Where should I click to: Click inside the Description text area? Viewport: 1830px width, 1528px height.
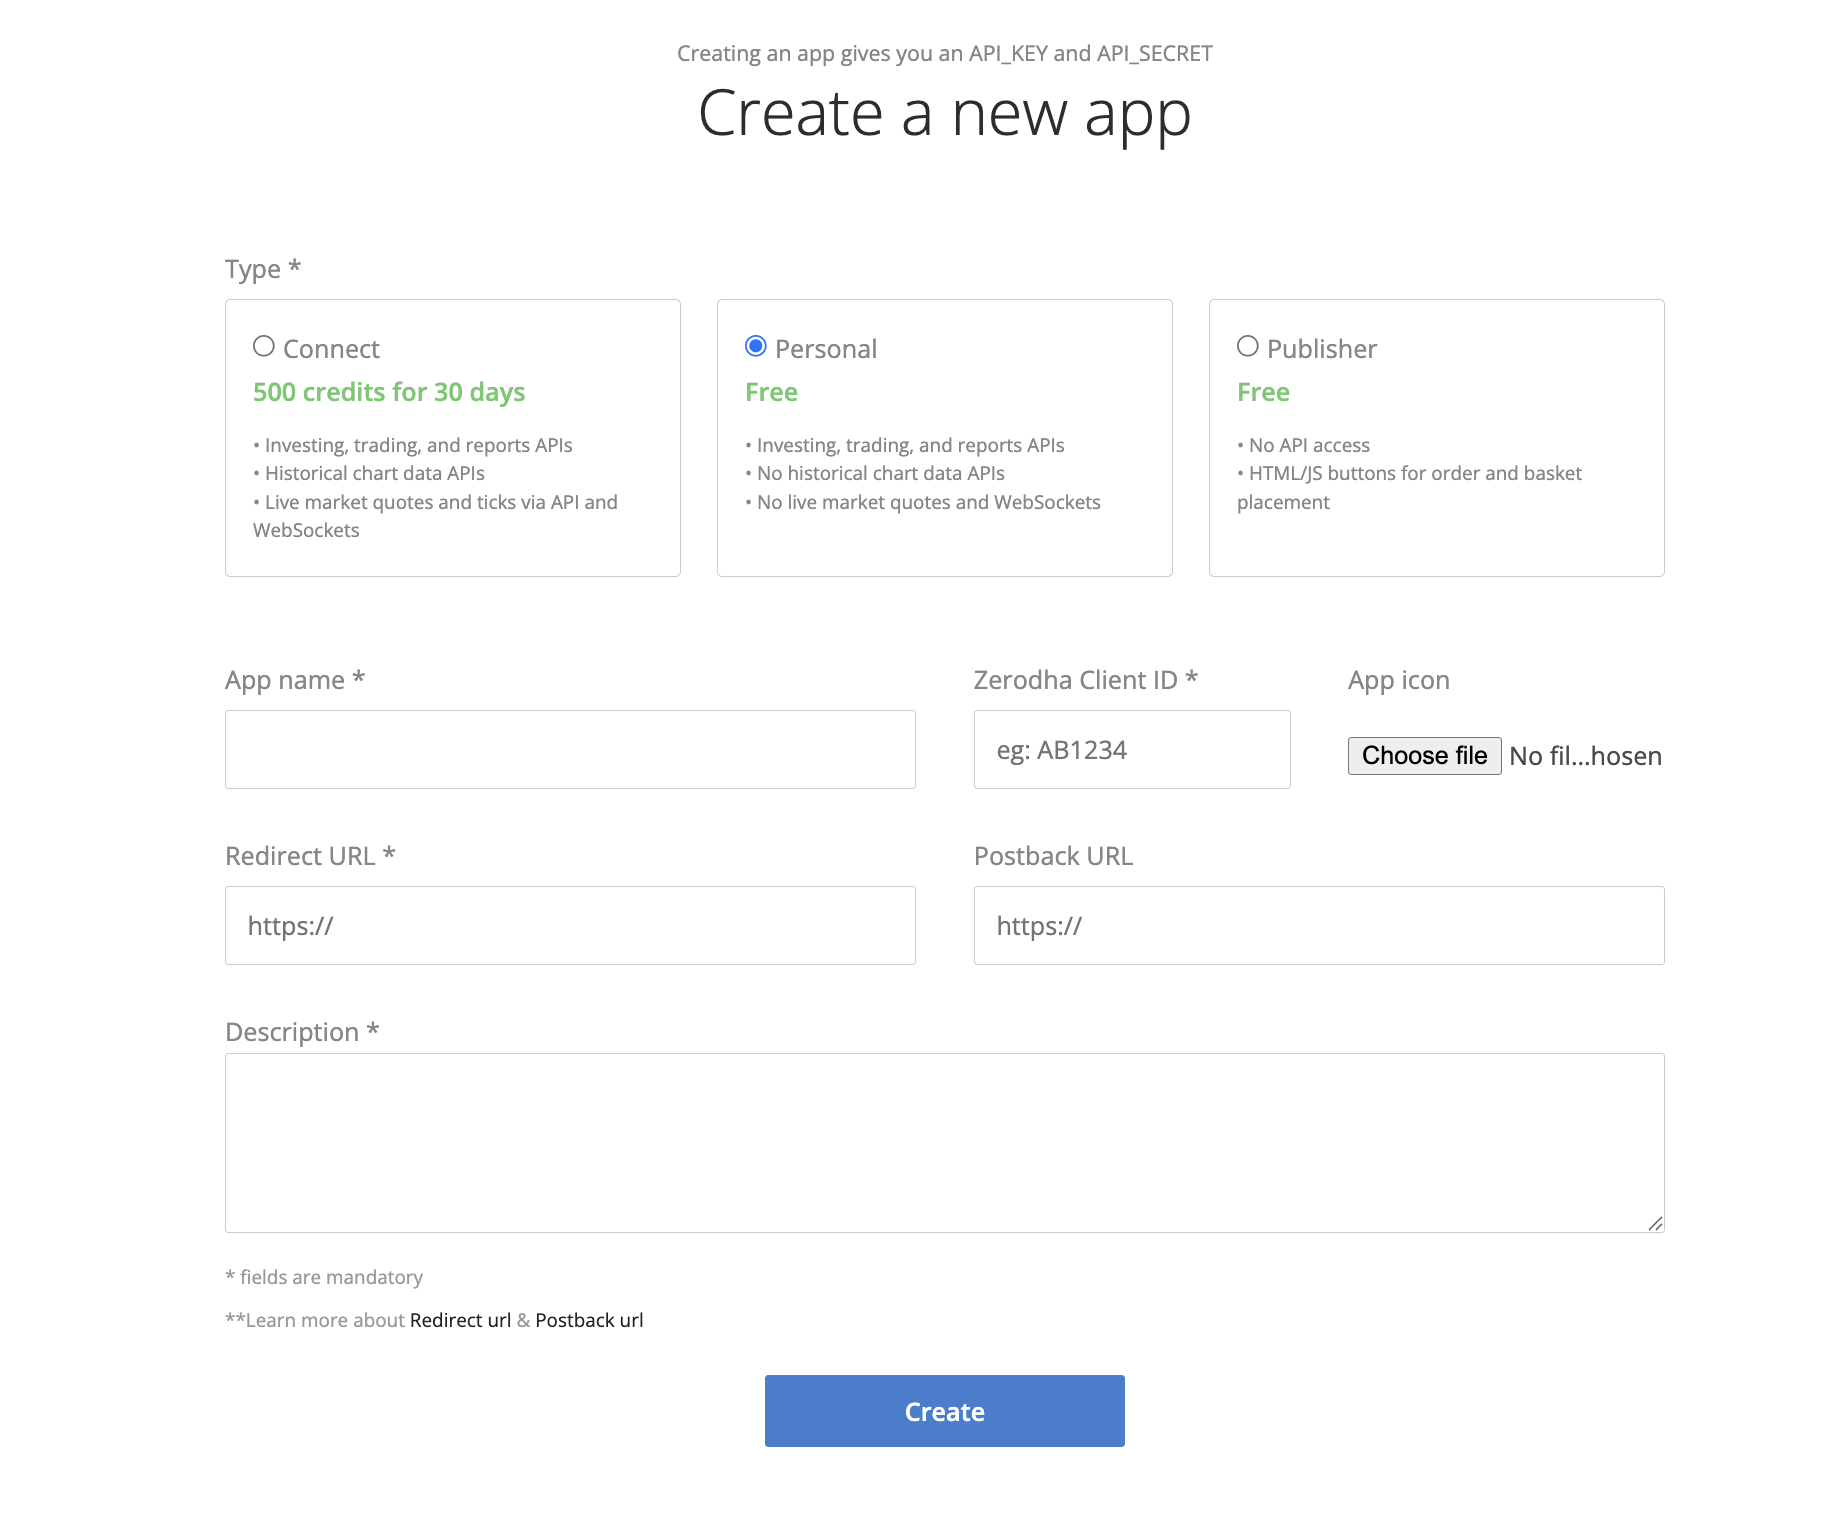(x=944, y=1142)
